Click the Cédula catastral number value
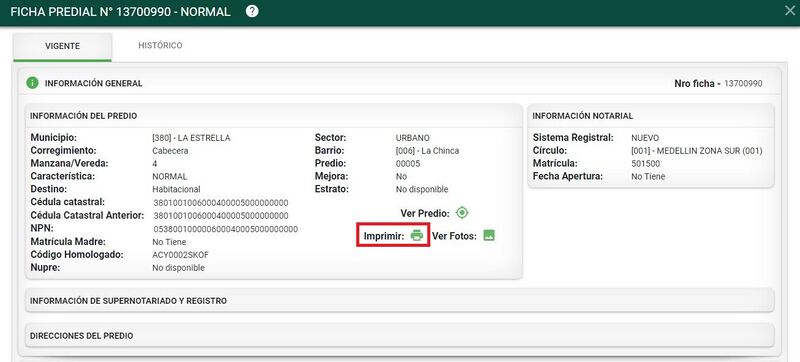Viewport: 800px width, 362px height. (220, 202)
